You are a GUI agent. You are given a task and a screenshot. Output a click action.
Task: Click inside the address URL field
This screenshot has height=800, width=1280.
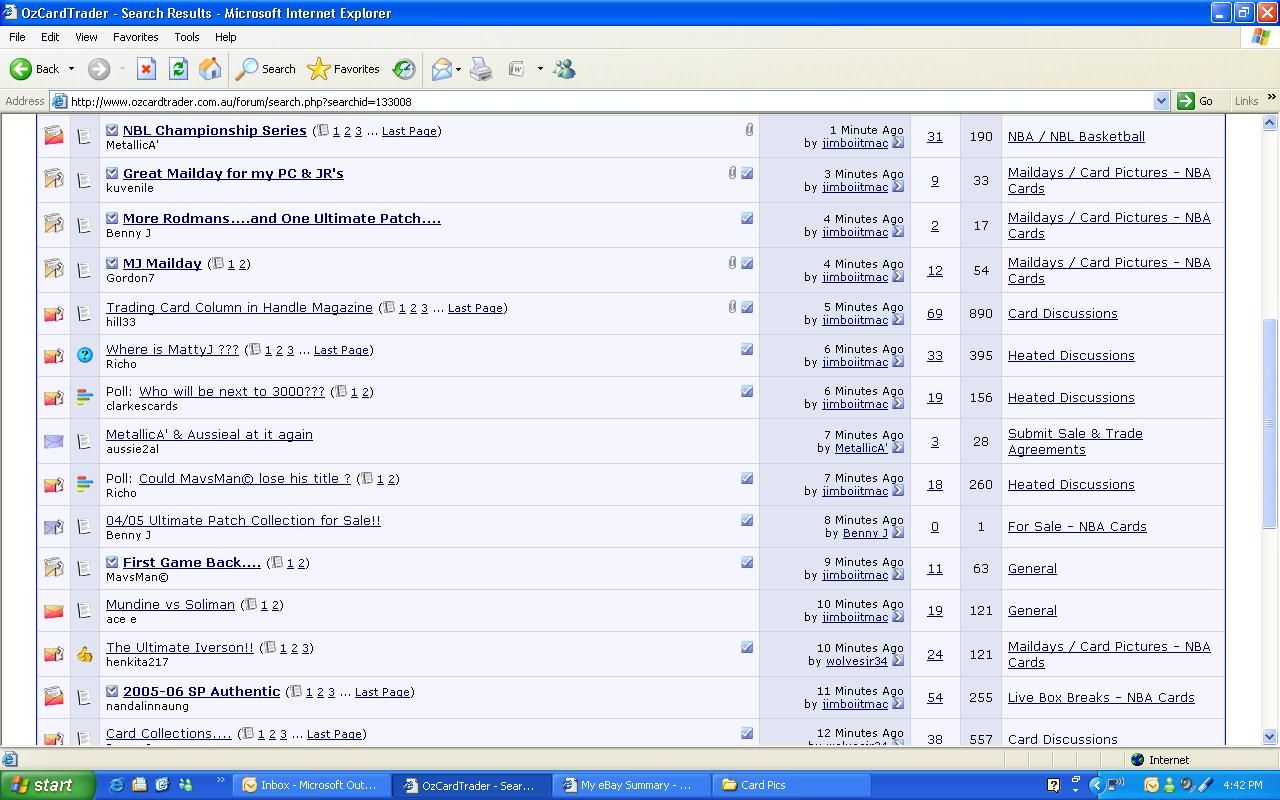[x=610, y=101]
